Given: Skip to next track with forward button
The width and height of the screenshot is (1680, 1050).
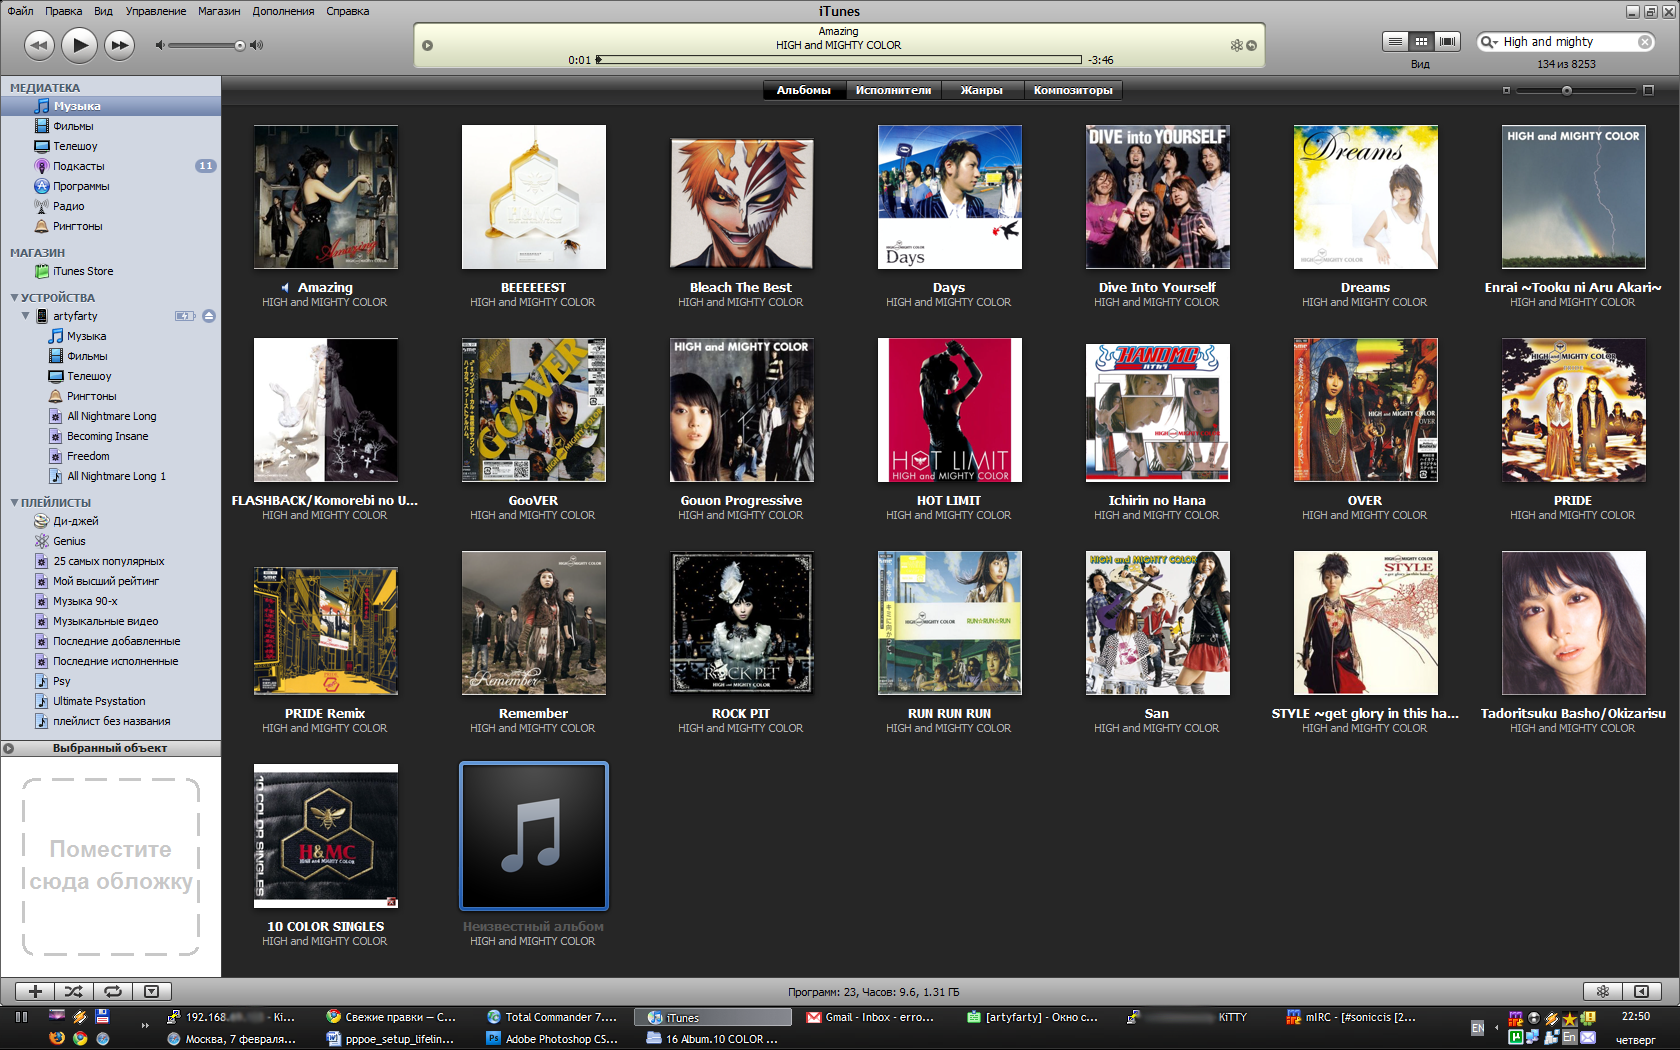Looking at the screenshot, I should click(x=119, y=45).
